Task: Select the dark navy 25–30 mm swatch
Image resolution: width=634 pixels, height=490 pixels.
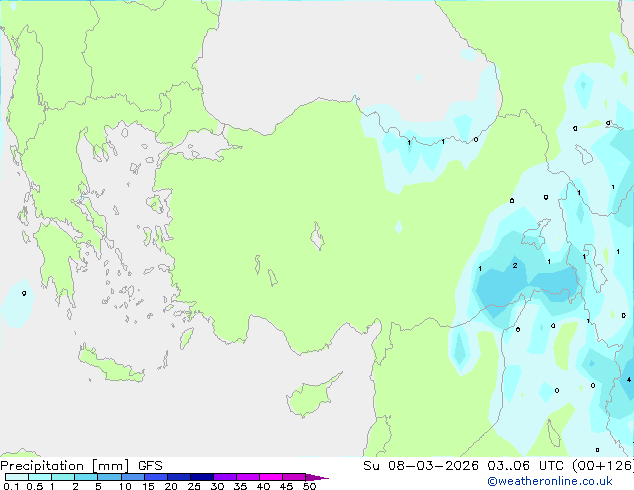Action: click(x=202, y=477)
